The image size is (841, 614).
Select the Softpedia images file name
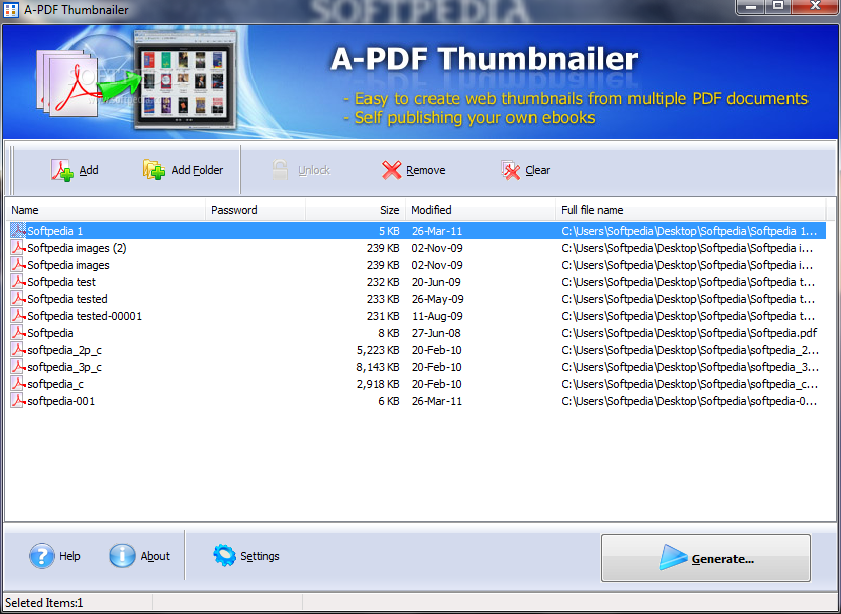68,265
